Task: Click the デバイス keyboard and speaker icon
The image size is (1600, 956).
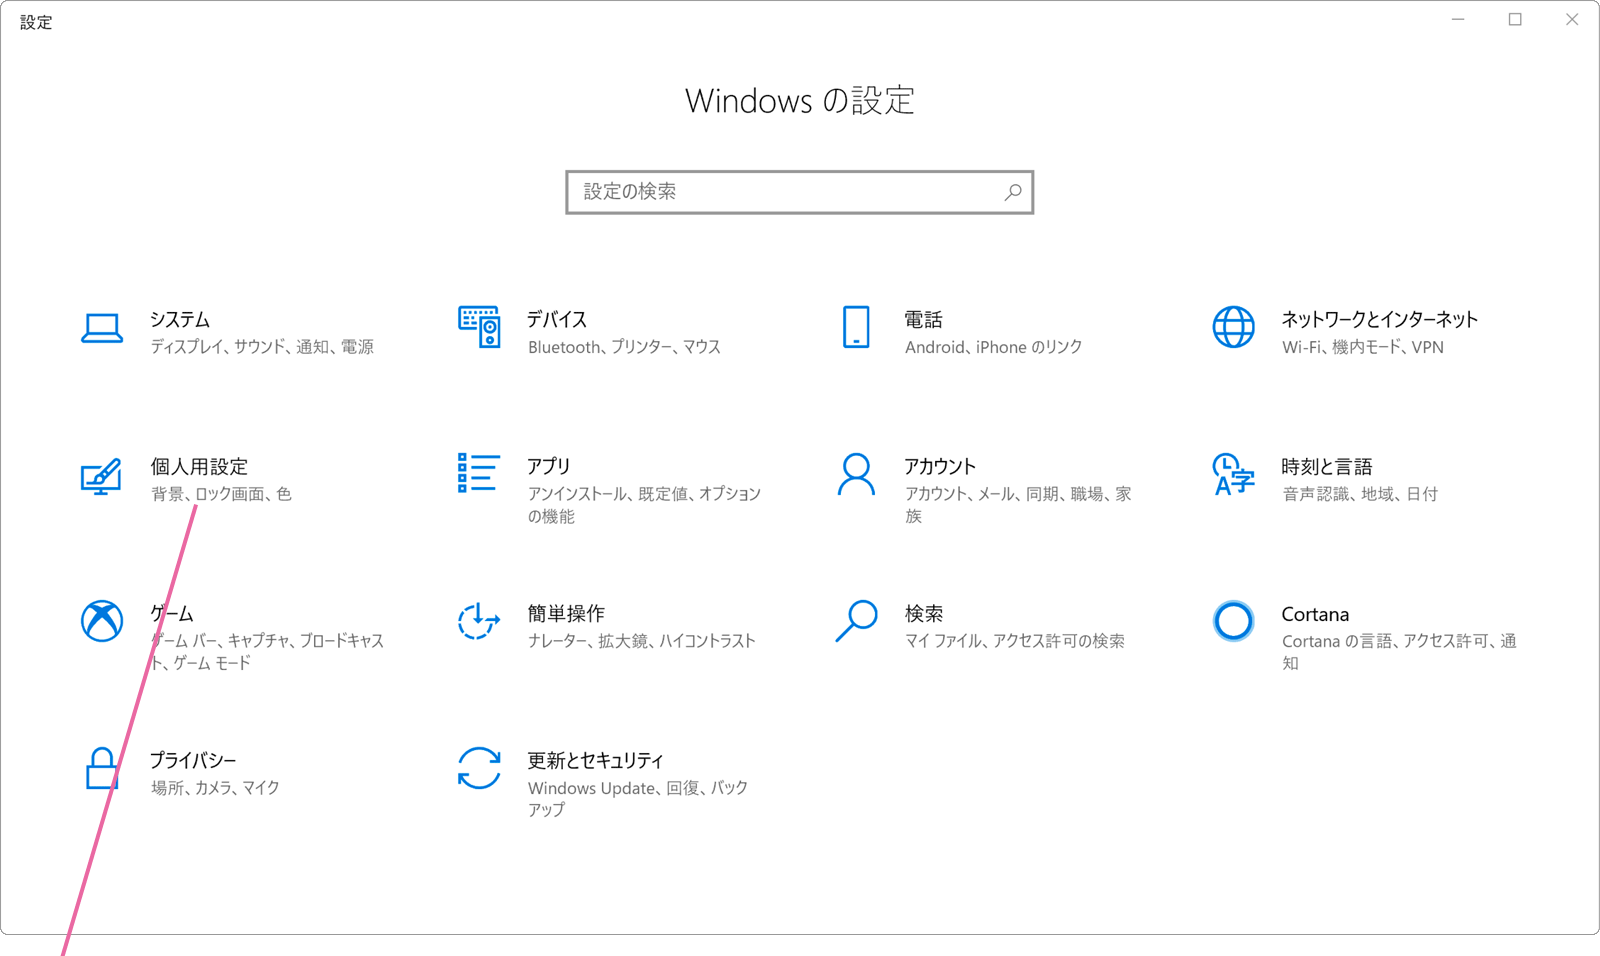Action: coord(479,327)
